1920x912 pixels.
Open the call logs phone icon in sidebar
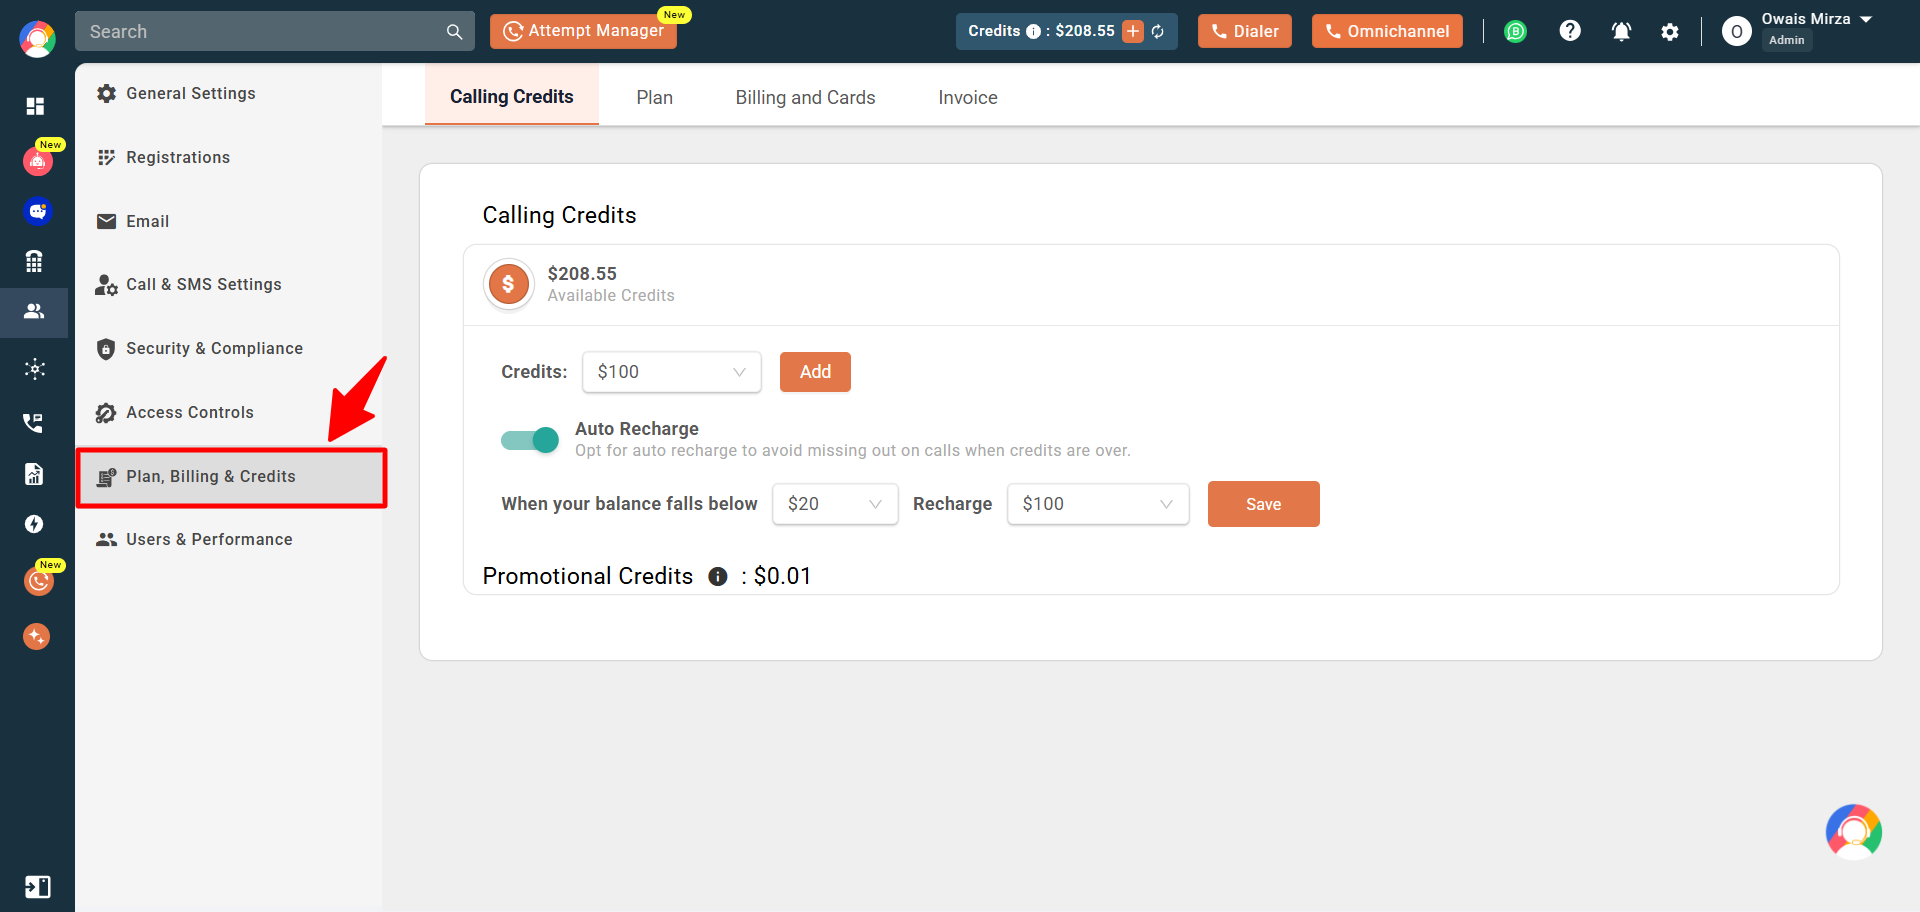pyautogui.click(x=34, y=422)
